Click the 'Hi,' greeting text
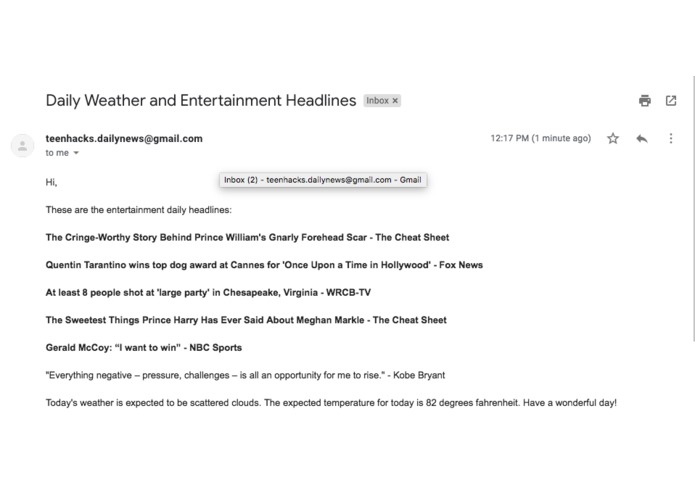695x494 pixels. point(51,182)
